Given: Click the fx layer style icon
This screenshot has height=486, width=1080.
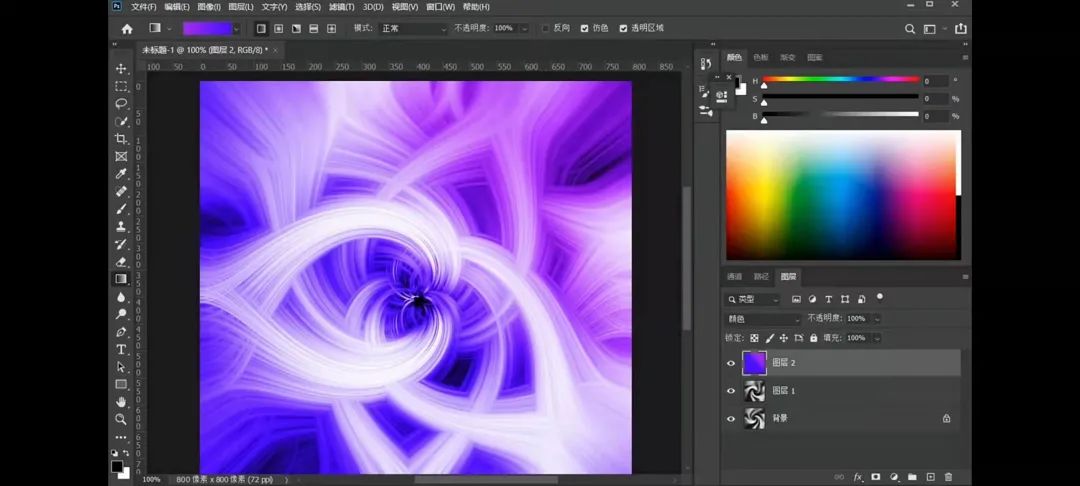Looking at the screenshot, I should (x=858, y=477).
